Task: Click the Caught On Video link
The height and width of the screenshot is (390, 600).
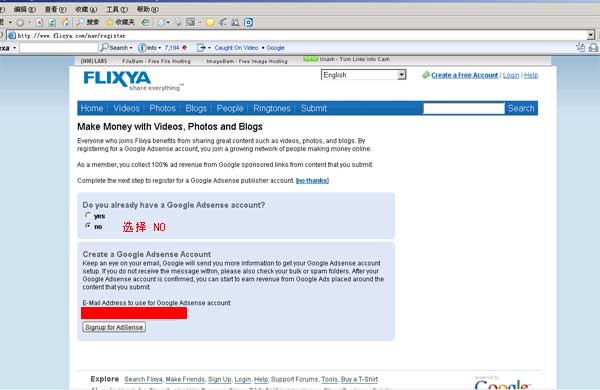Action: 236,48
